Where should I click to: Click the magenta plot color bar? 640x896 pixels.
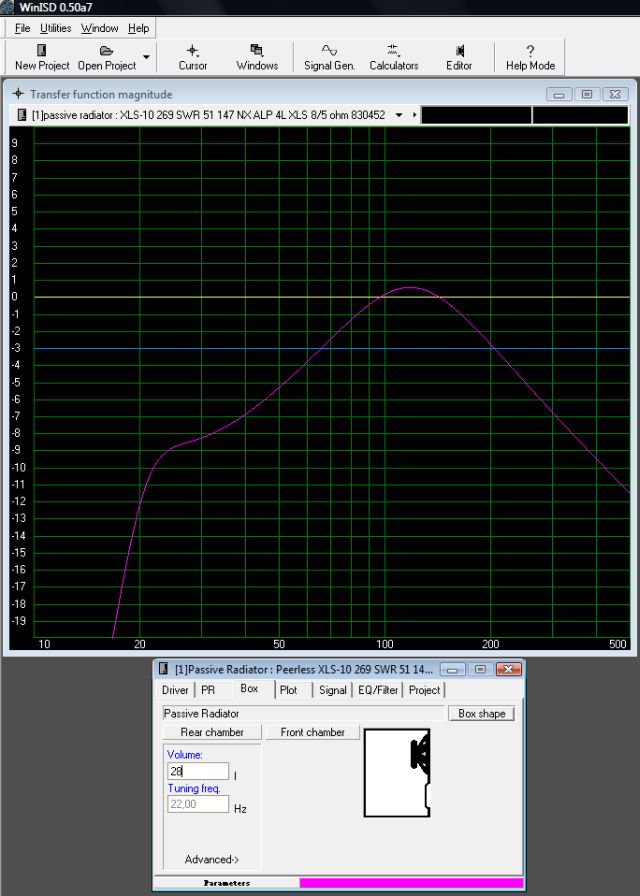410,883
